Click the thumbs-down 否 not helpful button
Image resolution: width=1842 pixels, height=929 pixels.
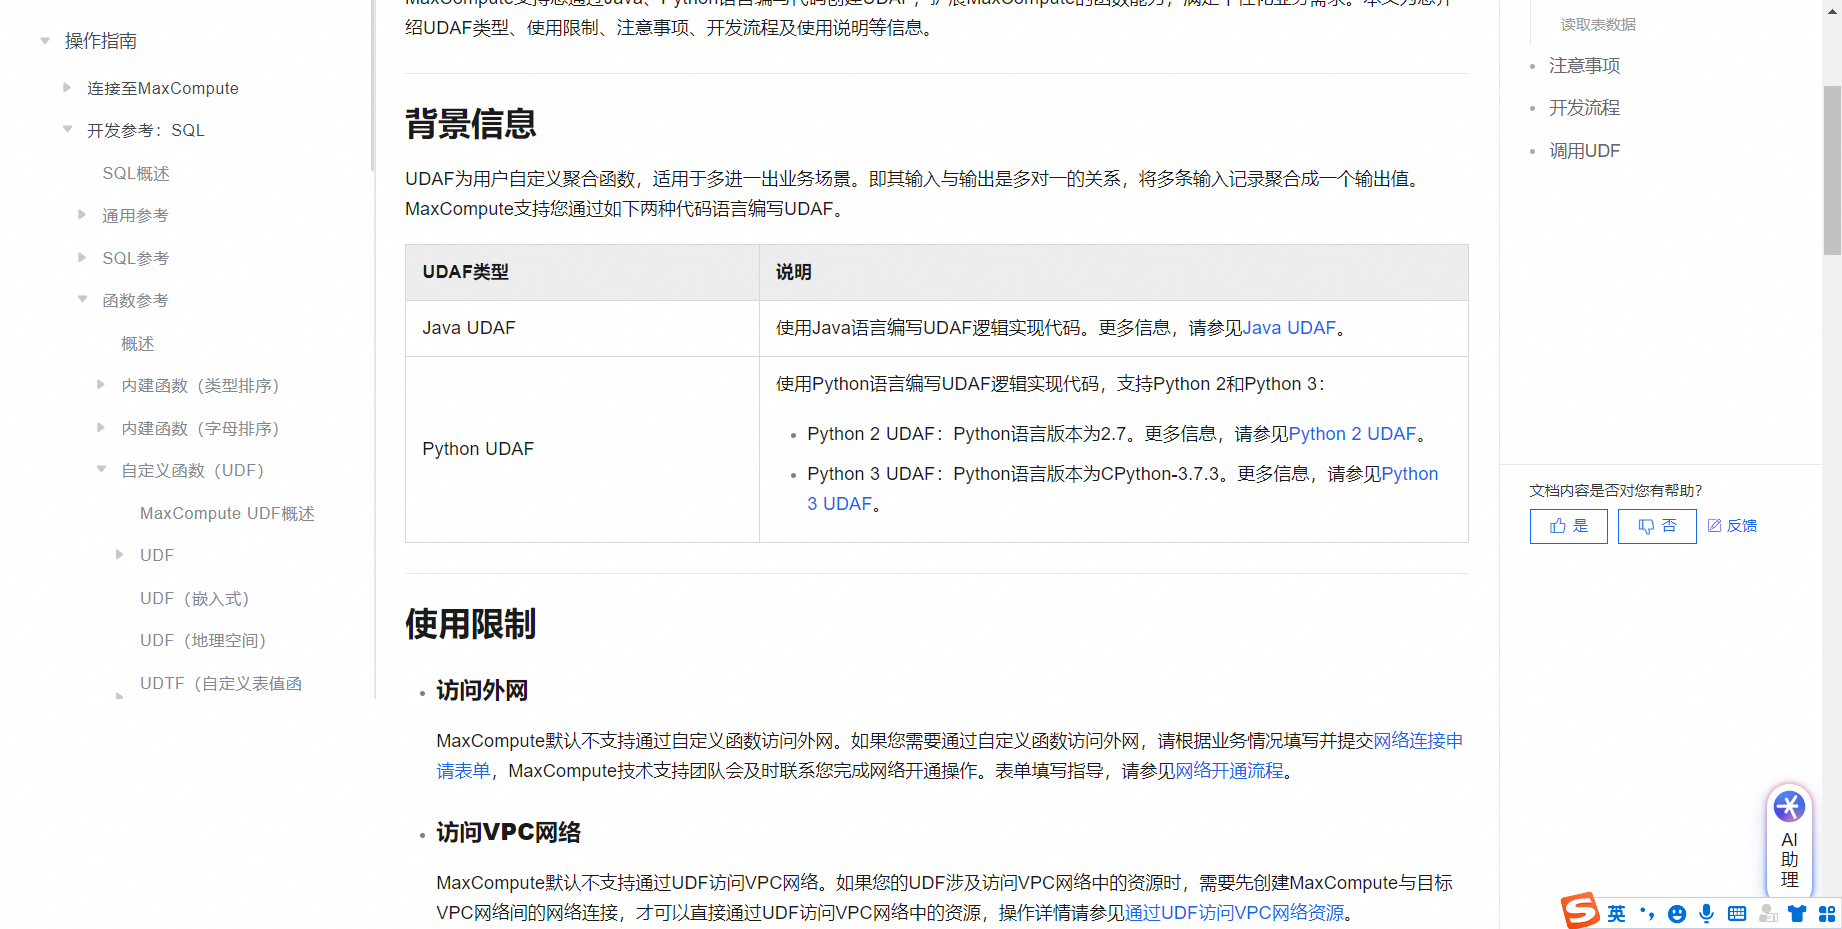coord(1657,526)
